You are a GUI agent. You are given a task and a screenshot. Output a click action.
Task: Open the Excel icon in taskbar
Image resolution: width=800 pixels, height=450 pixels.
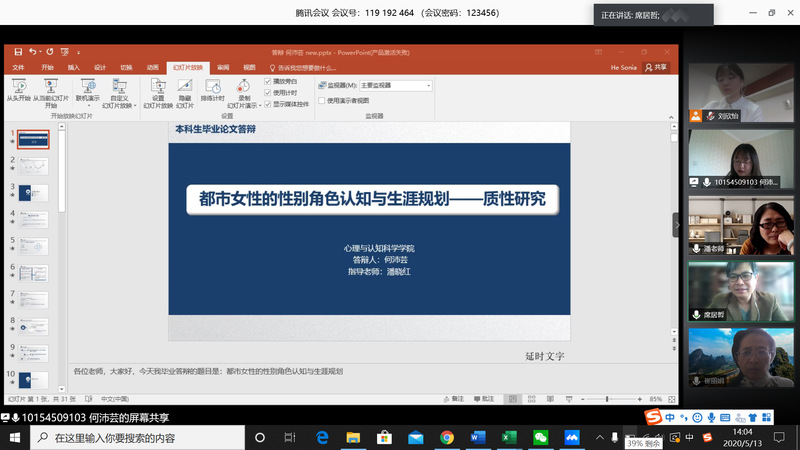coord(508,437)
